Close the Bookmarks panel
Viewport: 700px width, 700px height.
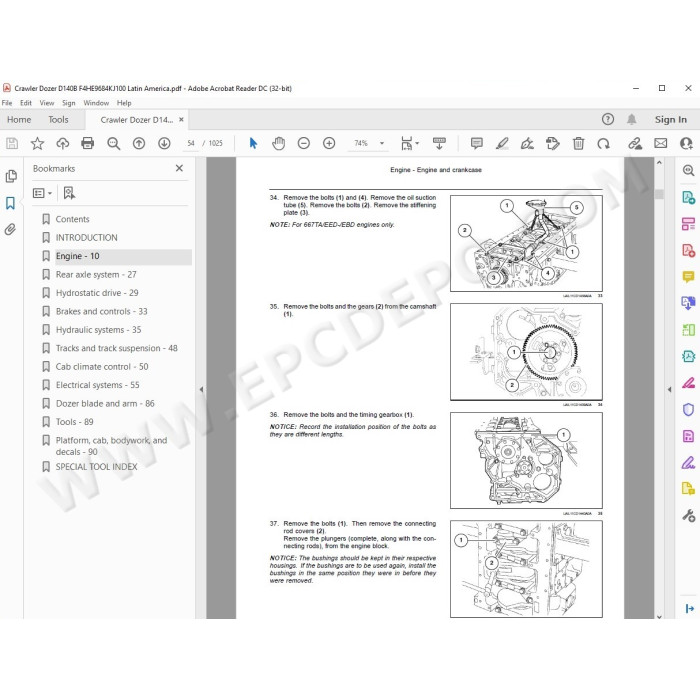click(179, 168)
